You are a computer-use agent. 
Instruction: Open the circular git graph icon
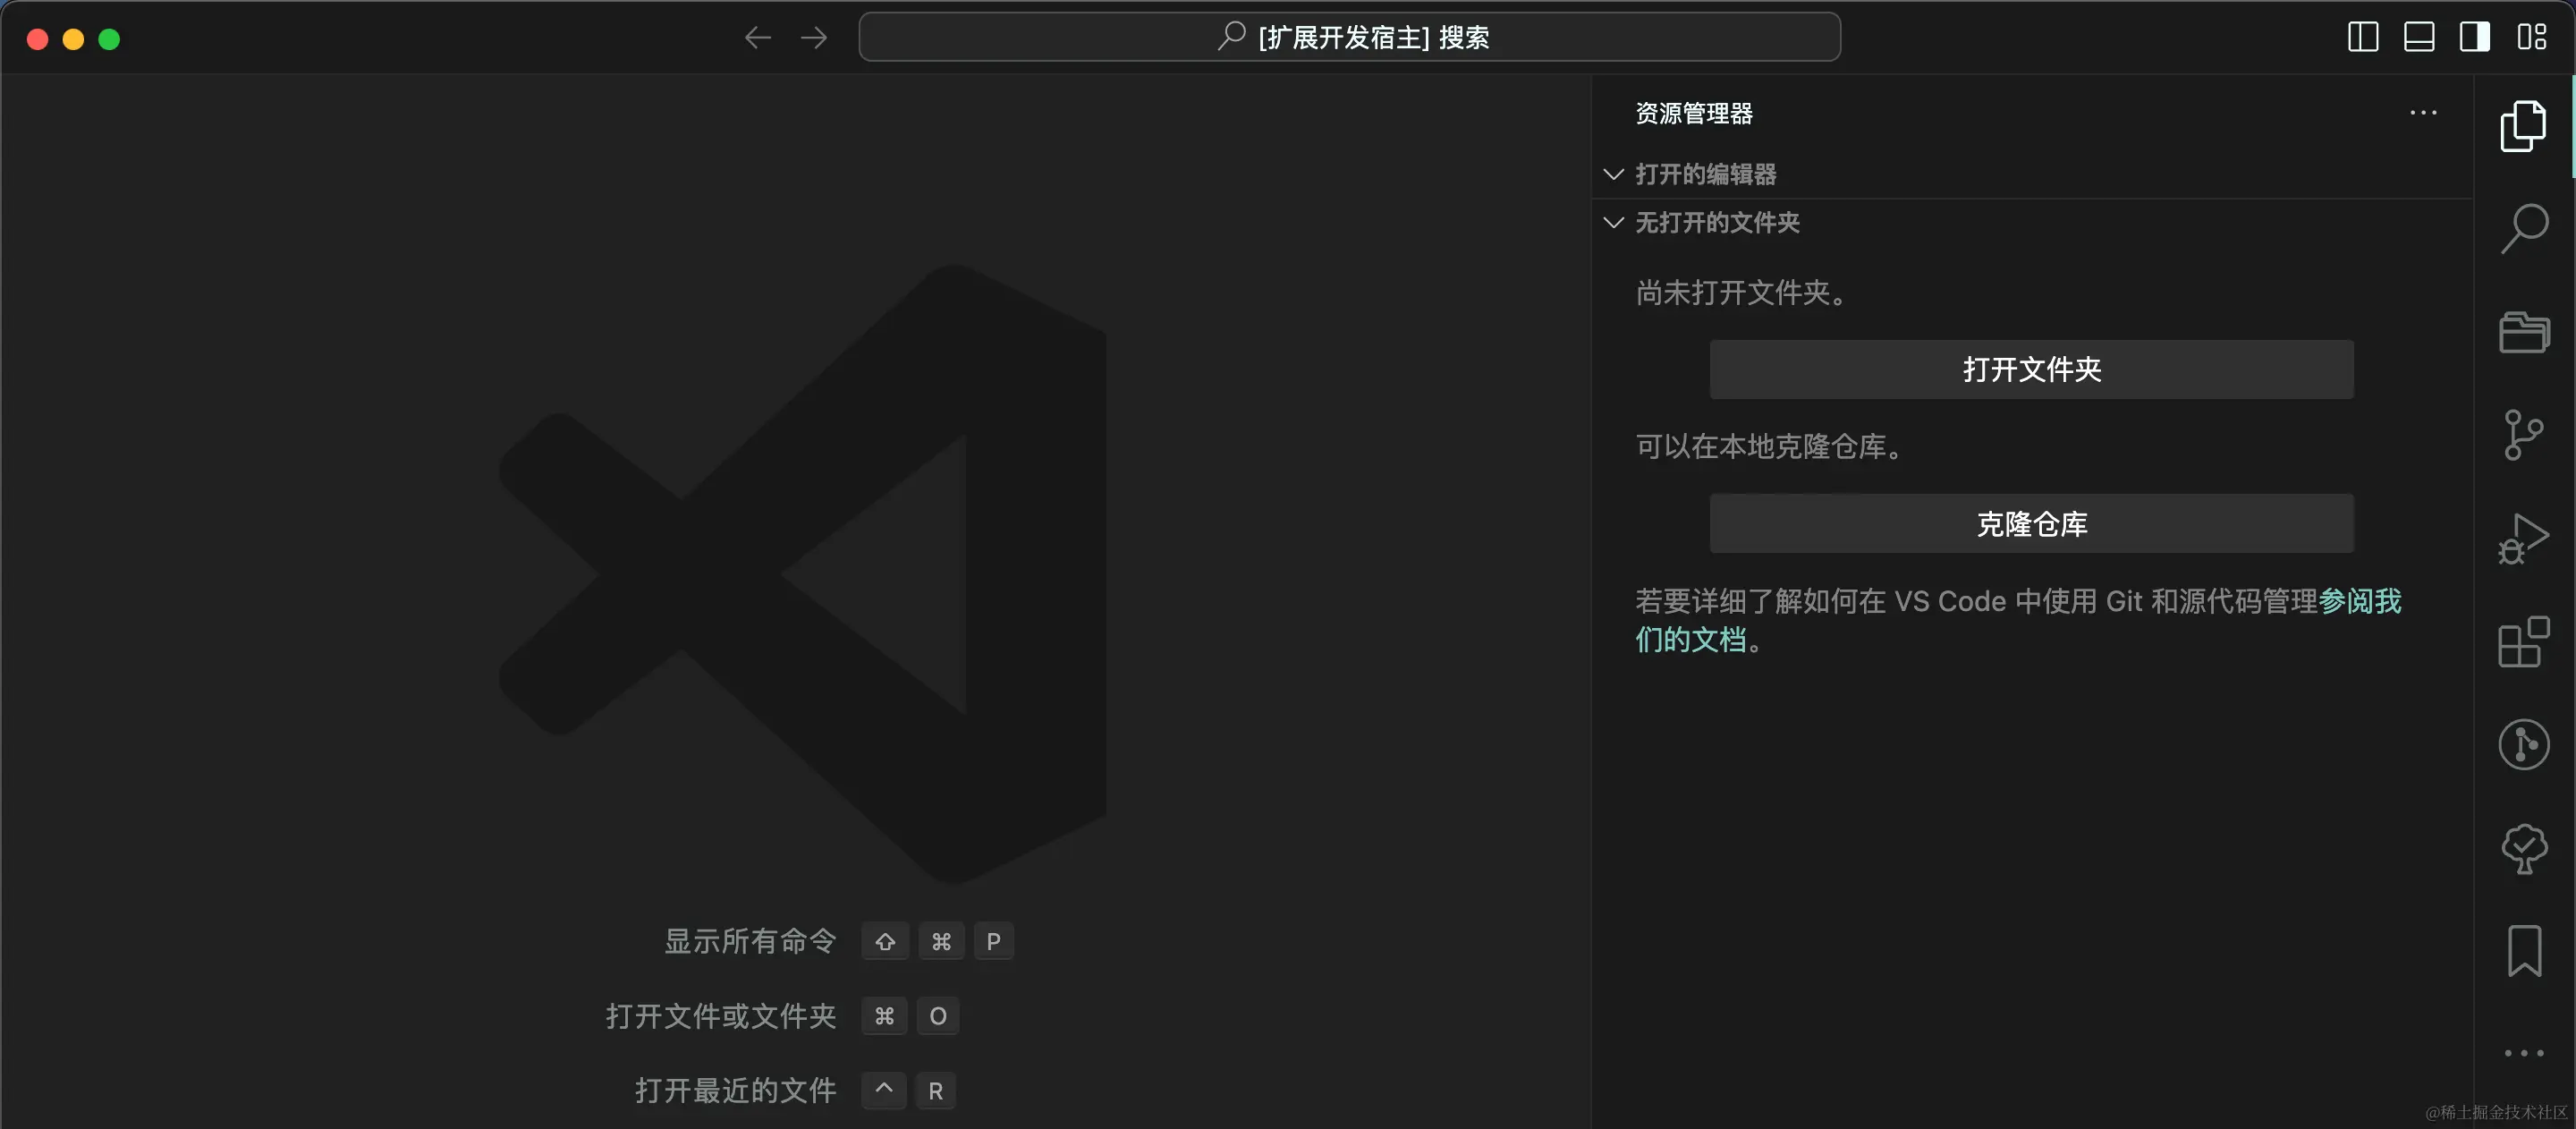coord(2523,745)
